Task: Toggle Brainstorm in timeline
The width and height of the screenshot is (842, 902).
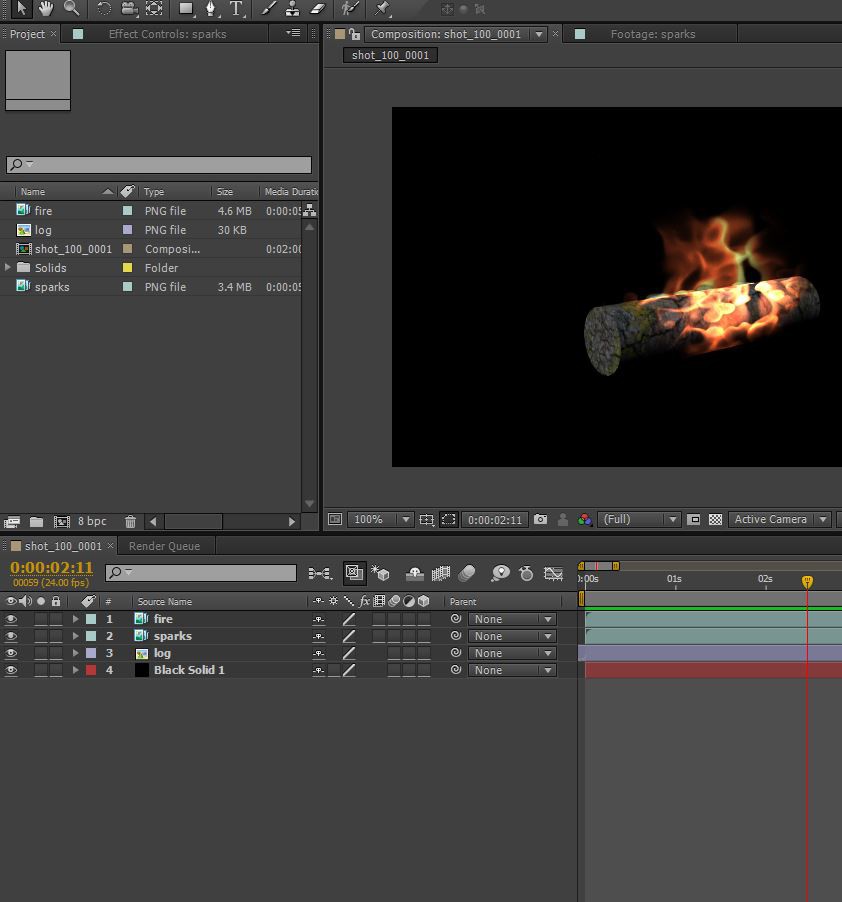Action: [x=501, y=574]
